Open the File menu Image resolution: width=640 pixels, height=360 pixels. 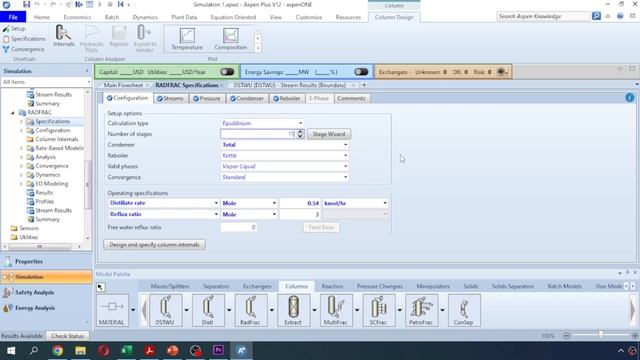point(13,17)
